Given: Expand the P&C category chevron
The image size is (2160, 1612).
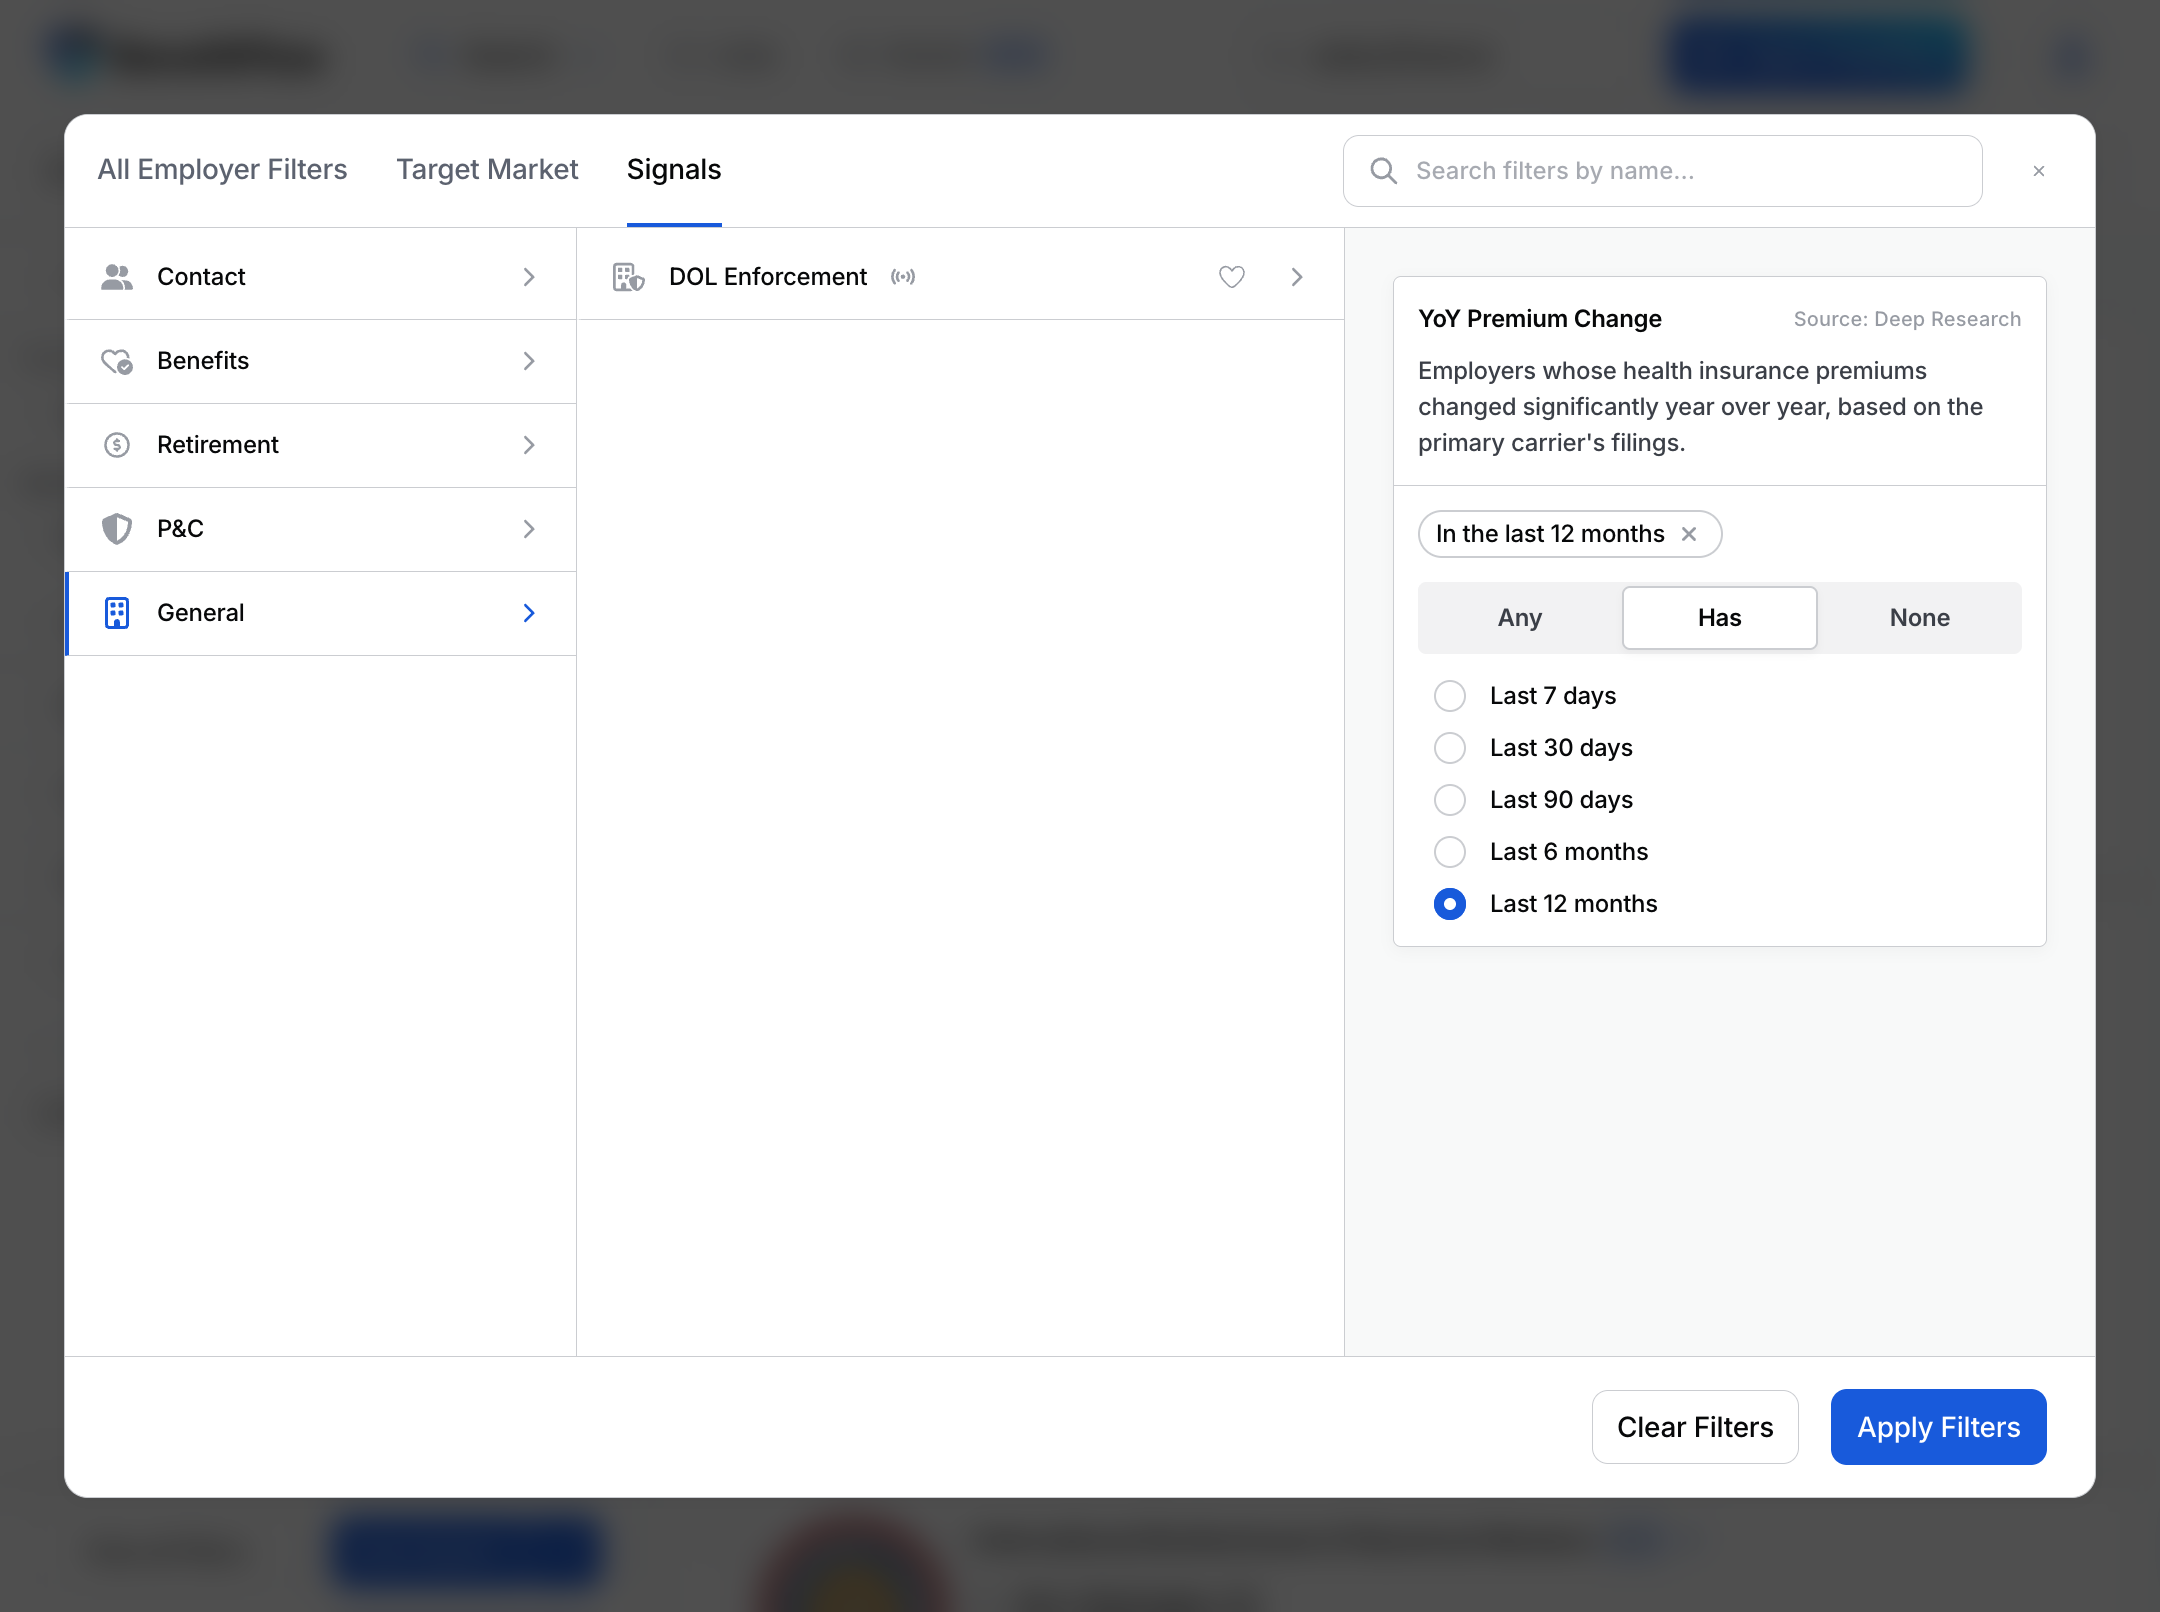Looking at the screenshot, I should click(529, 529).
